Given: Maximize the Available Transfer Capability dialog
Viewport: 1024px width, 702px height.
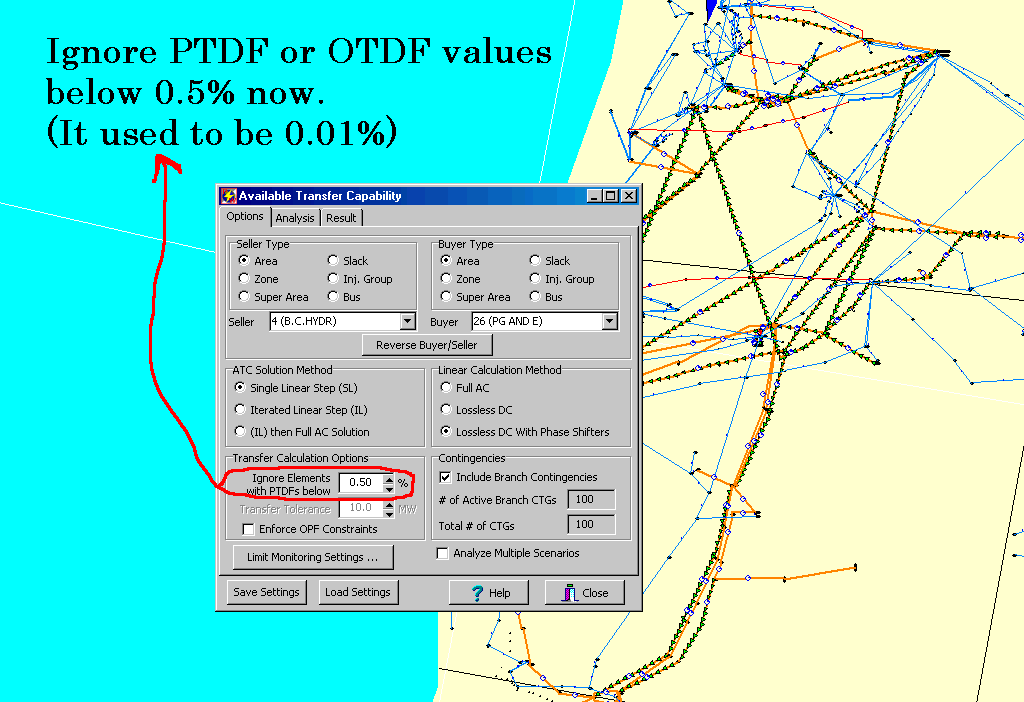Looking at the screenshot, I should 611,196.
